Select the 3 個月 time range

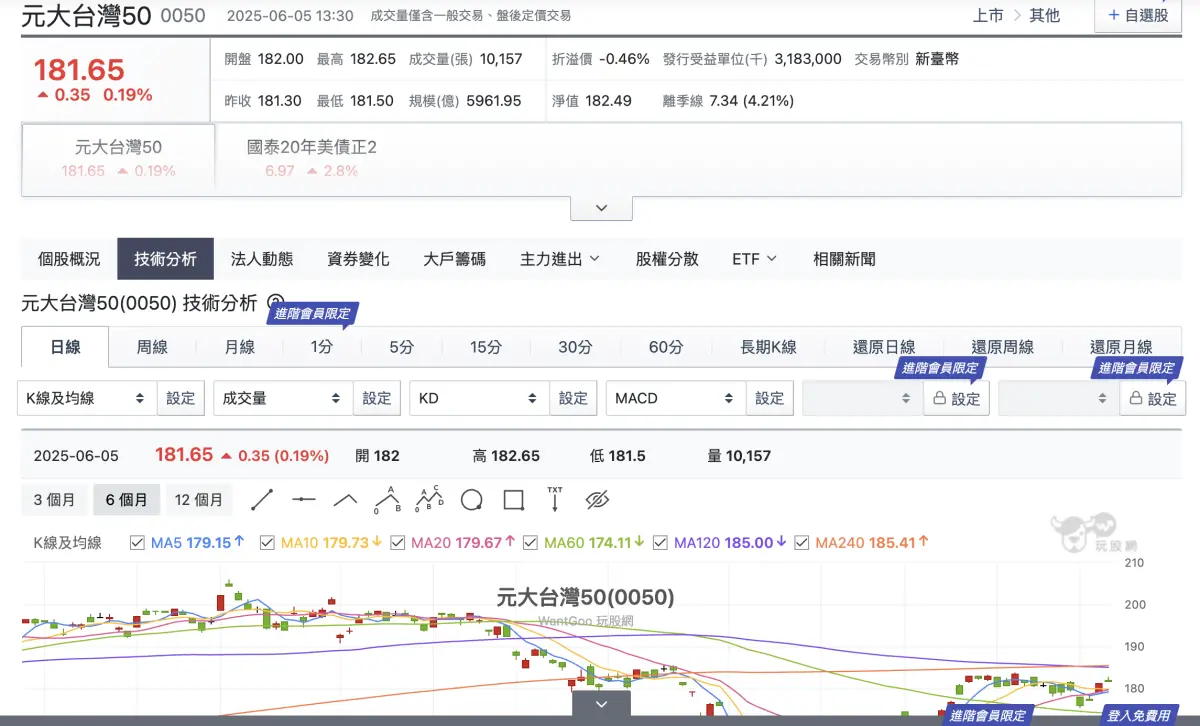coord(54,499)
